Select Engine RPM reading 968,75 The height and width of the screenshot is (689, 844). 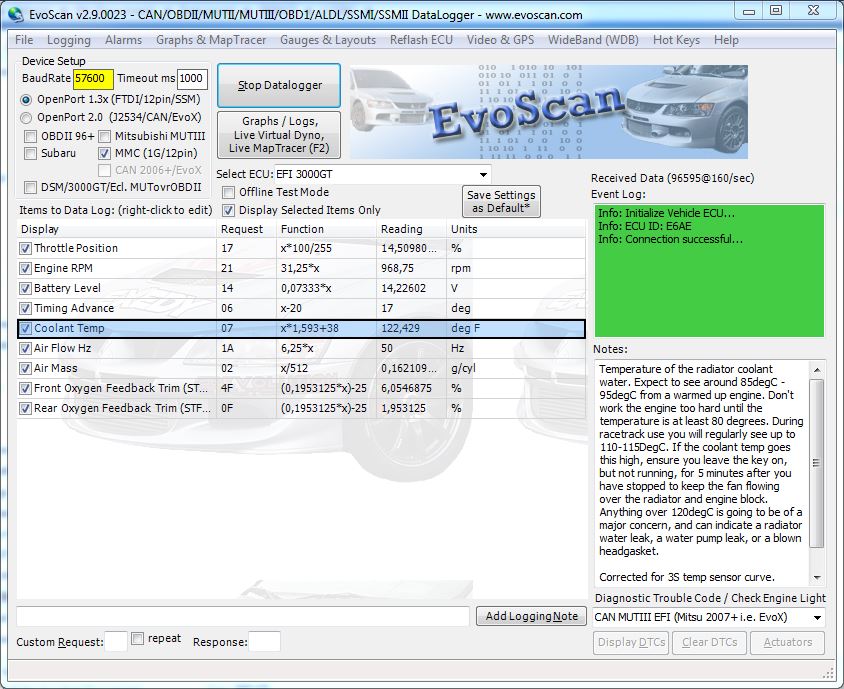397,268
